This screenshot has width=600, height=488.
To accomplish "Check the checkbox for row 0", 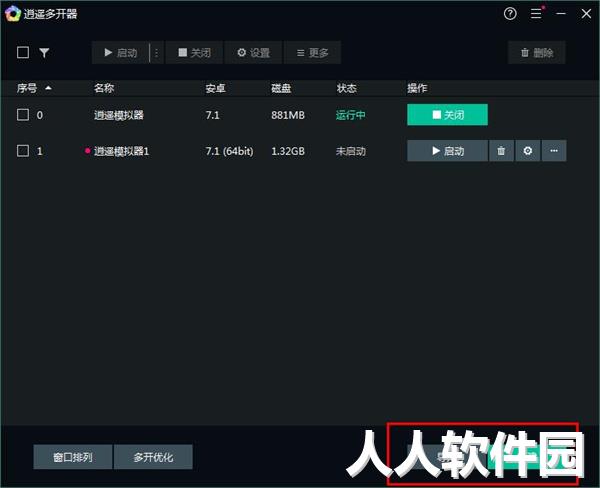I will point(23,114).
